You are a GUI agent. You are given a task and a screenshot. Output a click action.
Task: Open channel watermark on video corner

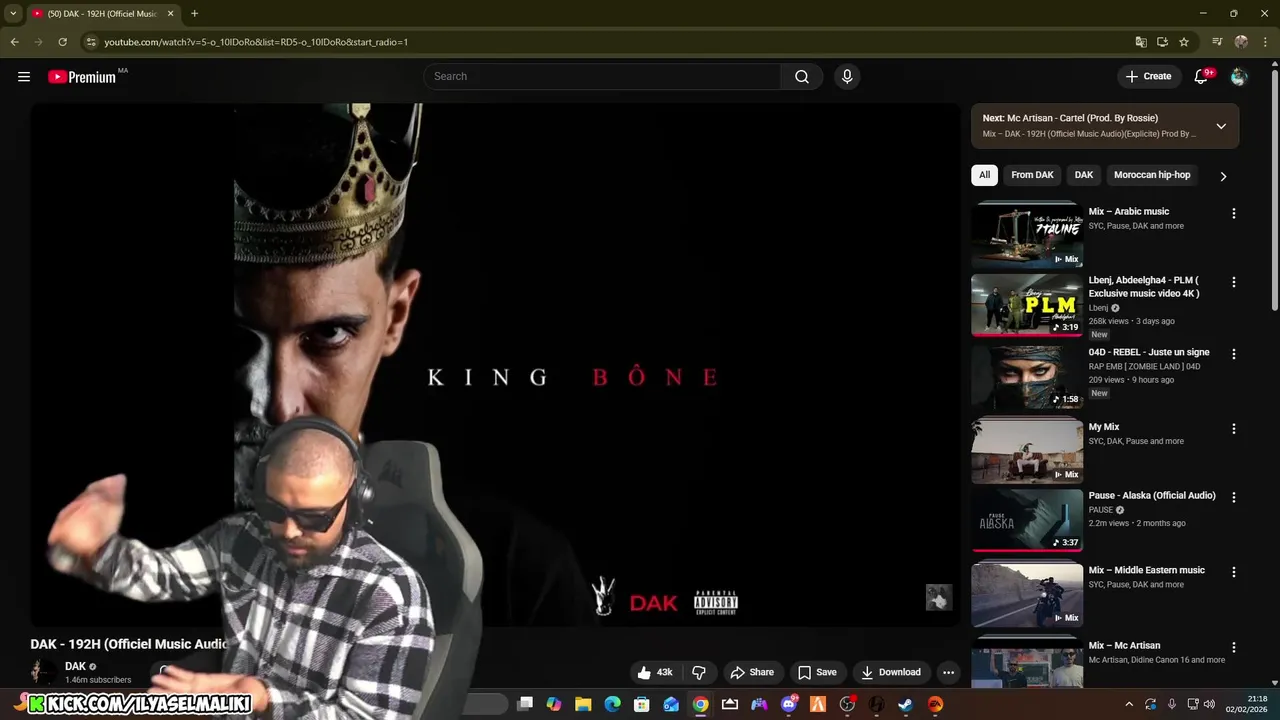[x=938, y=598]
